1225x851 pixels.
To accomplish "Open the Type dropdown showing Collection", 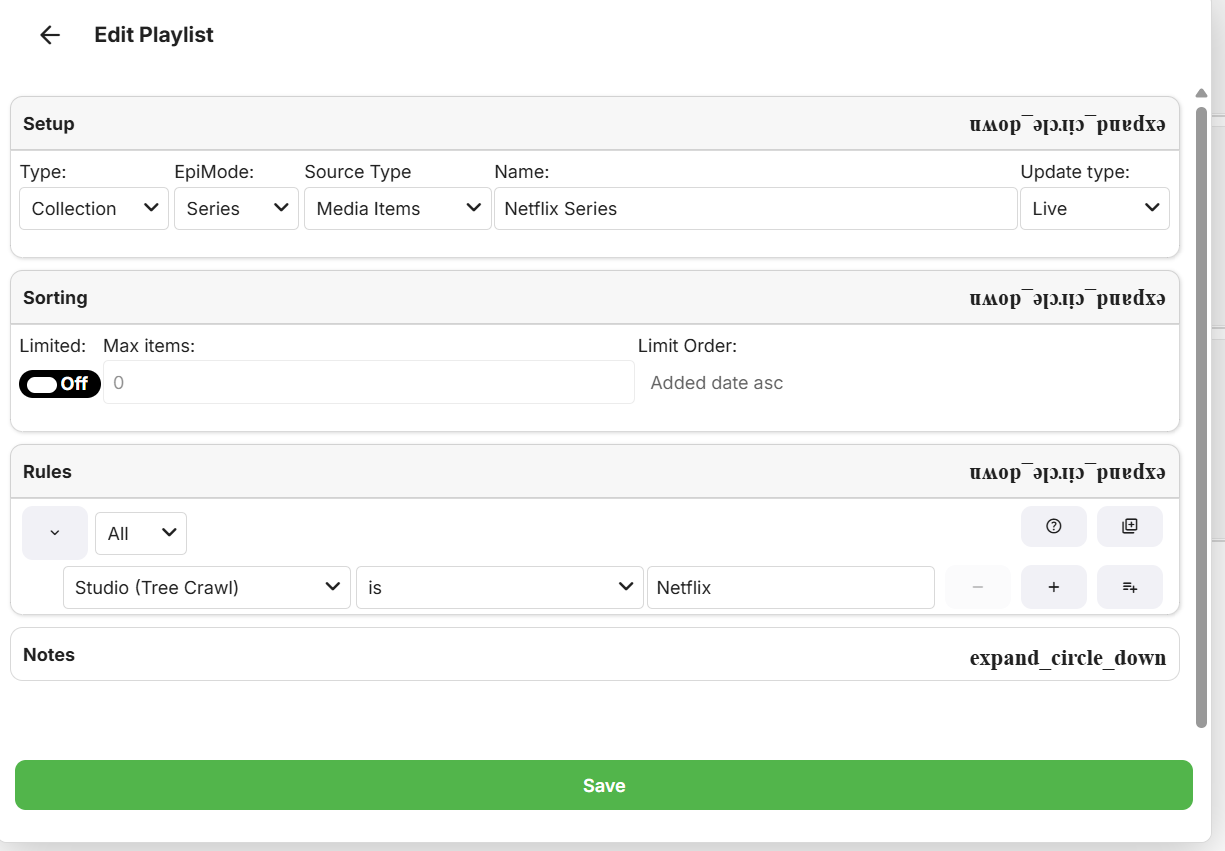I will [93, 208].
